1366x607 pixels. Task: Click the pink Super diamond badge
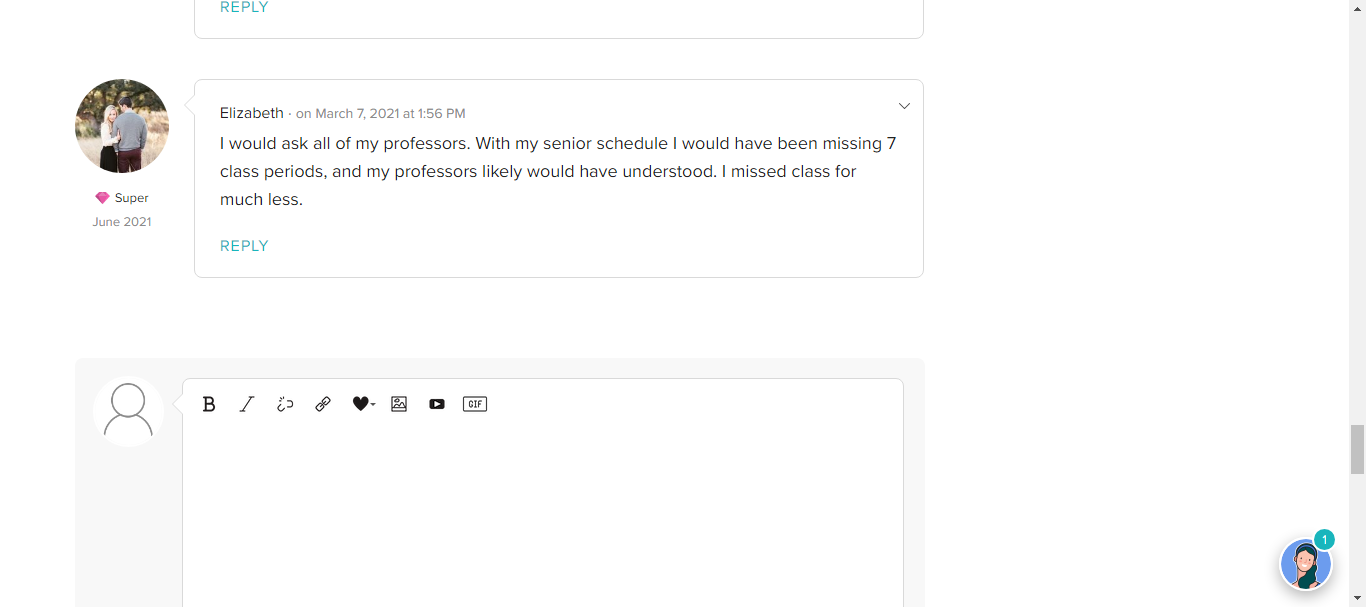(x=102, y=198)
